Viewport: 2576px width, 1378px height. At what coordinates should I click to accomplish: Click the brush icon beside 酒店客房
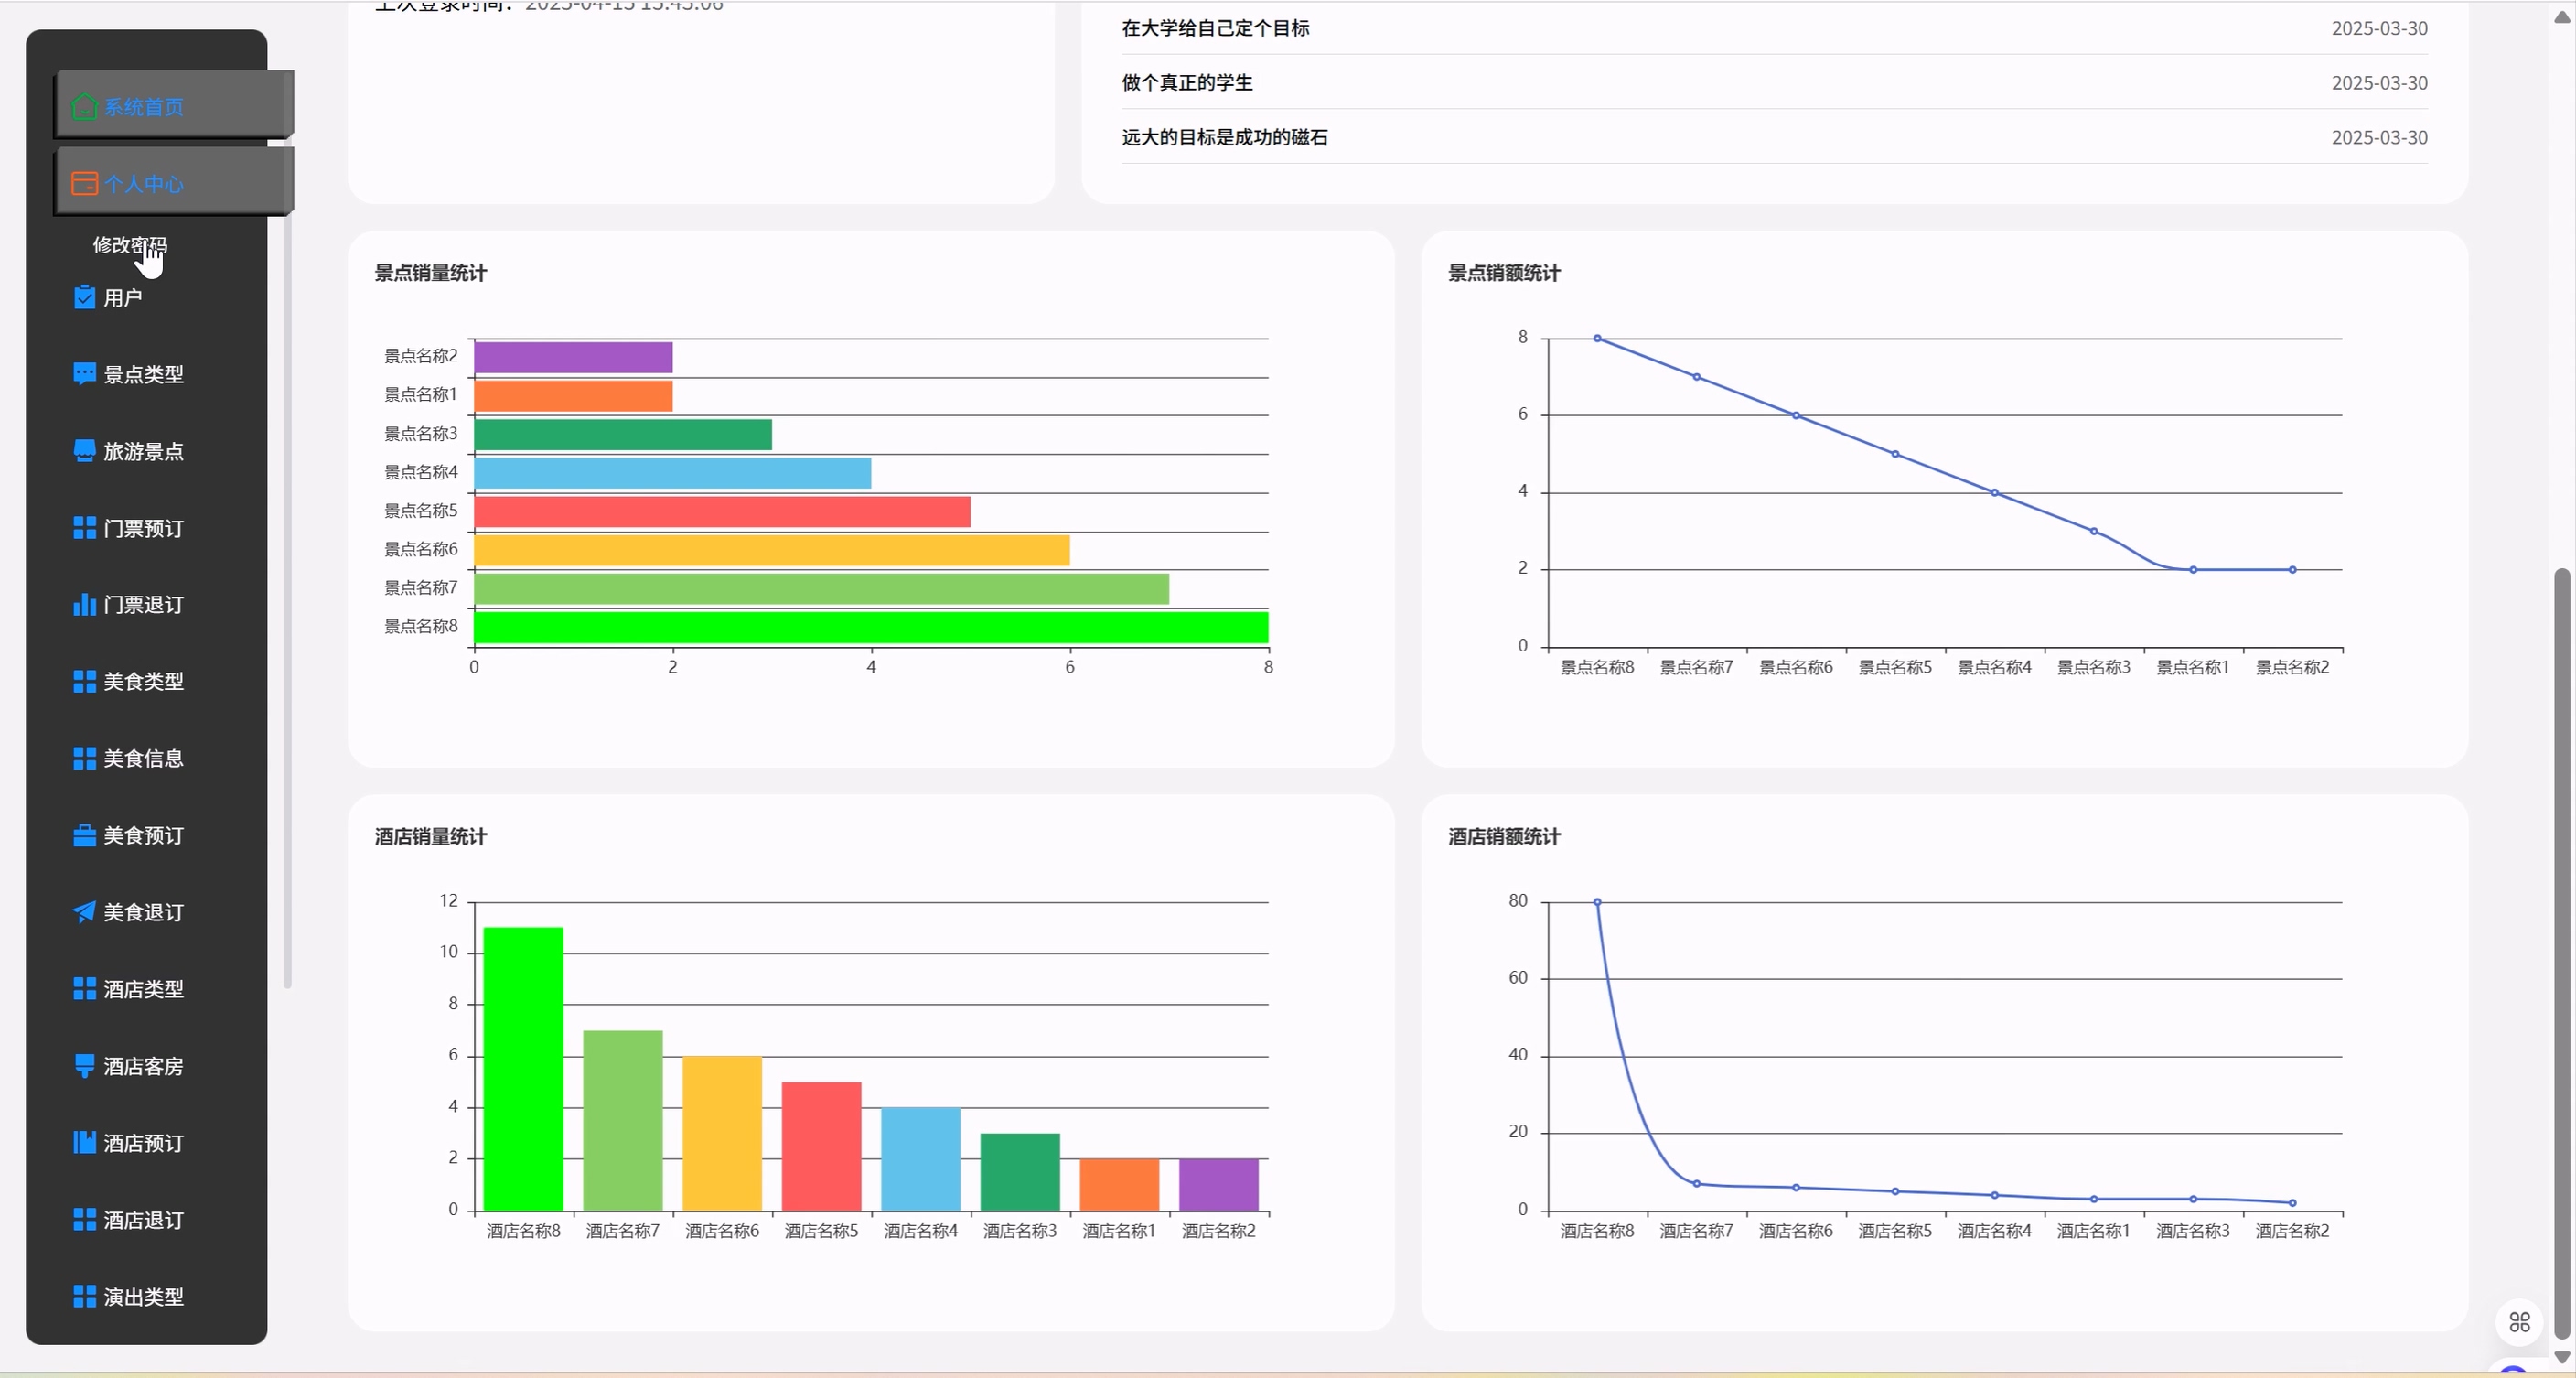tap(84, 1065)
